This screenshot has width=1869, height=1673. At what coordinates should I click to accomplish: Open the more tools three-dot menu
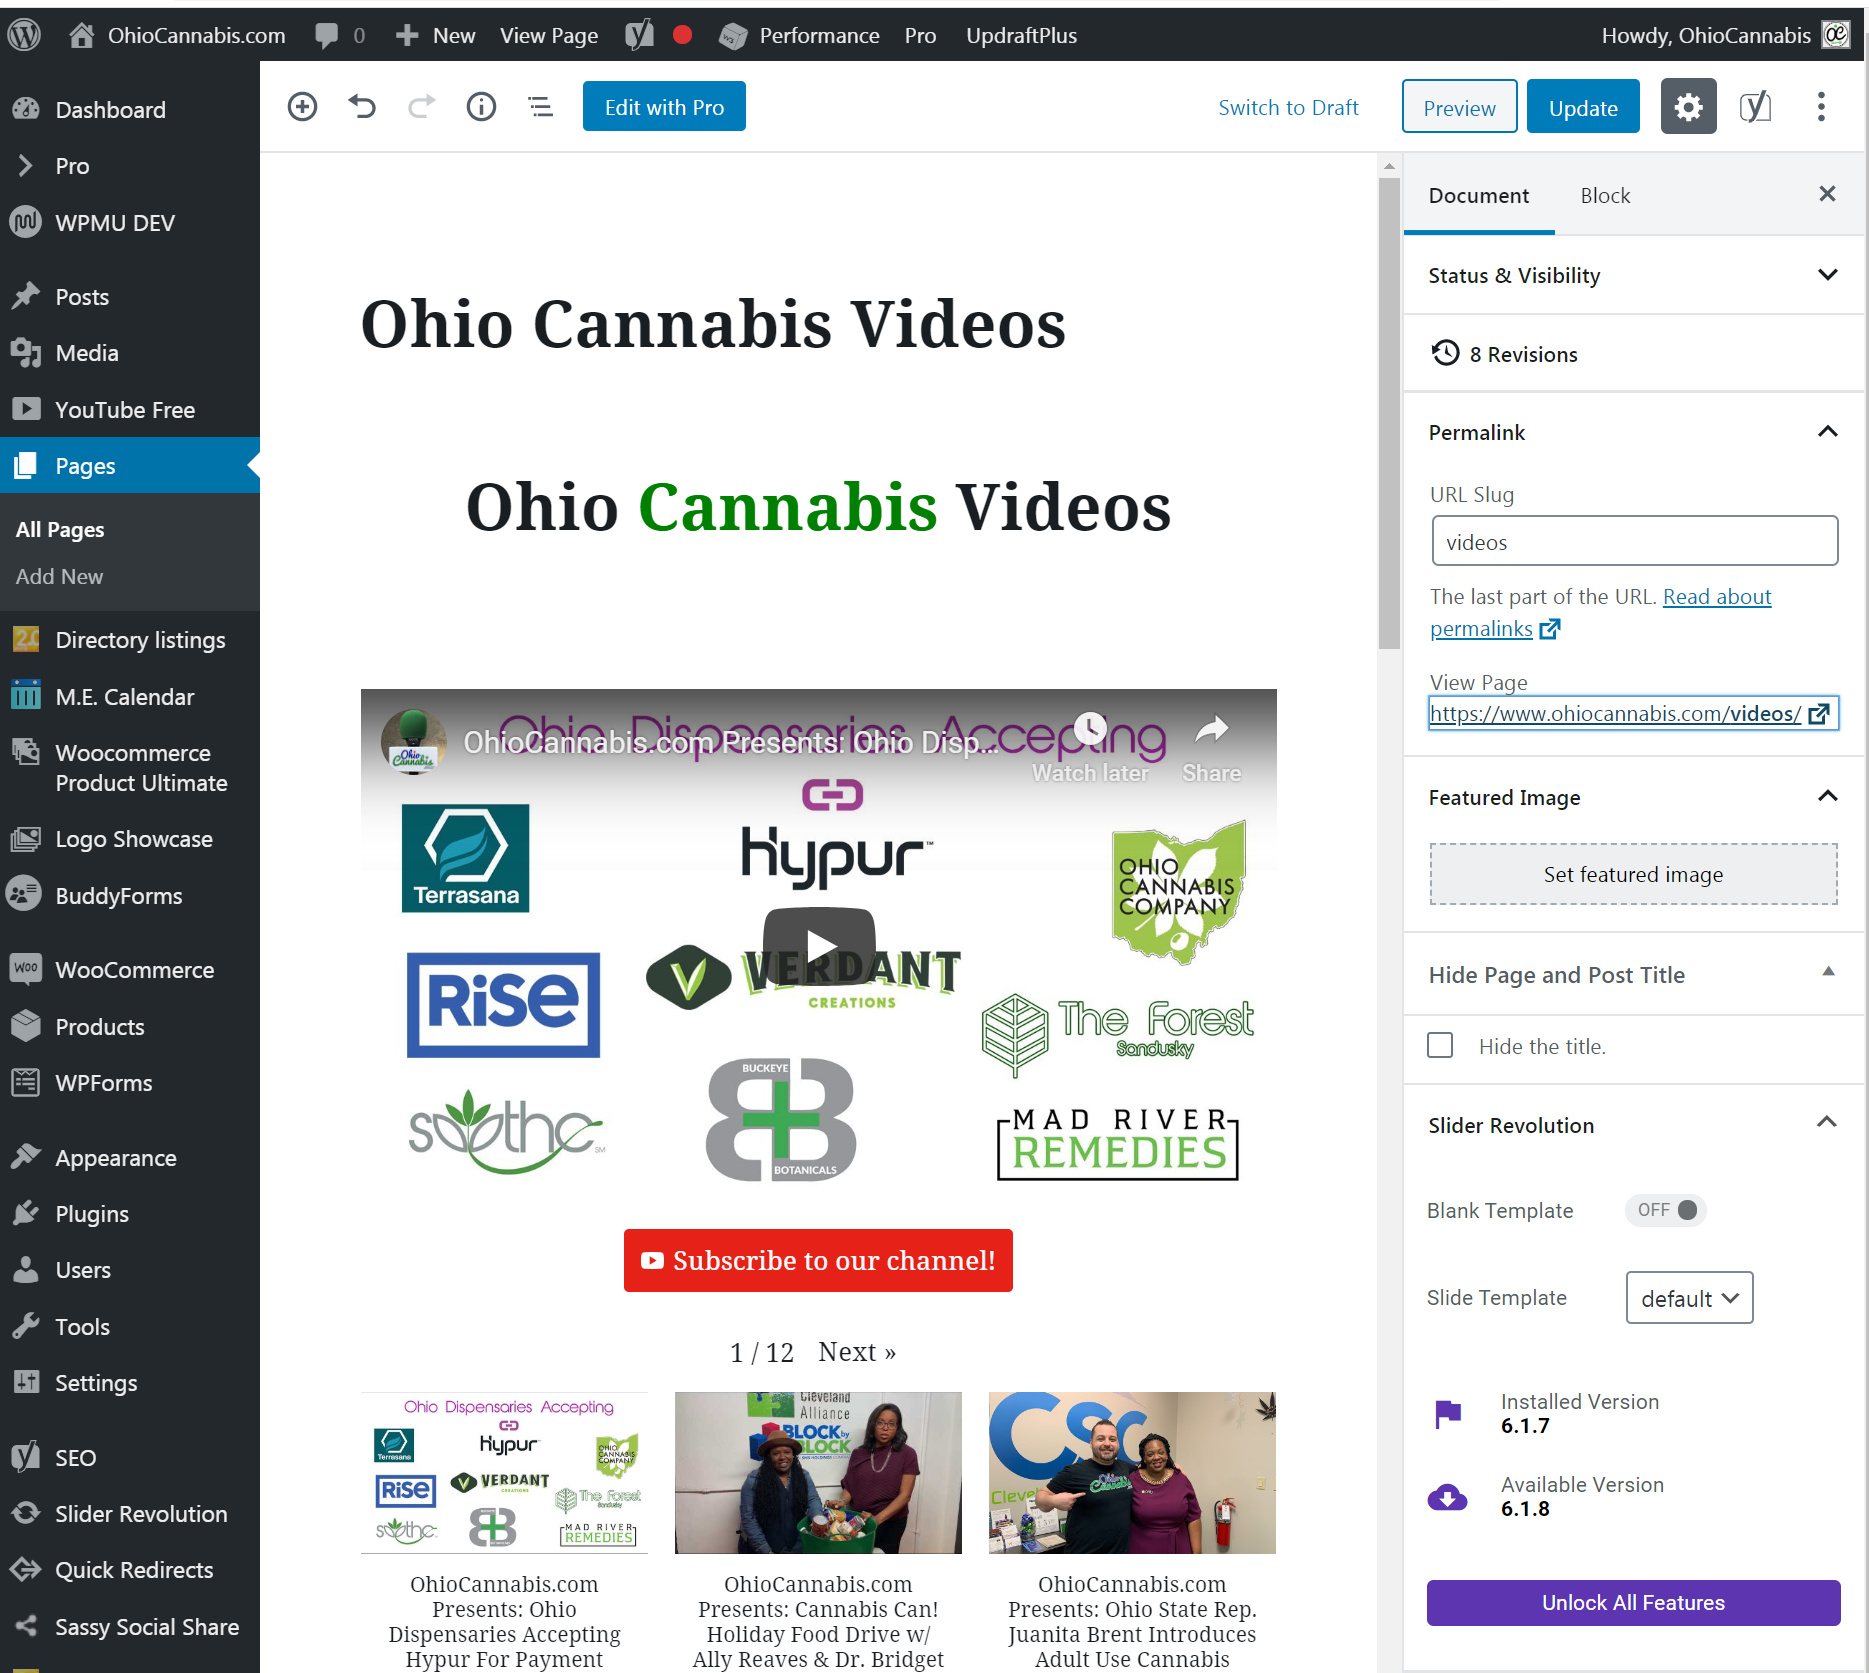[1821, 107]
